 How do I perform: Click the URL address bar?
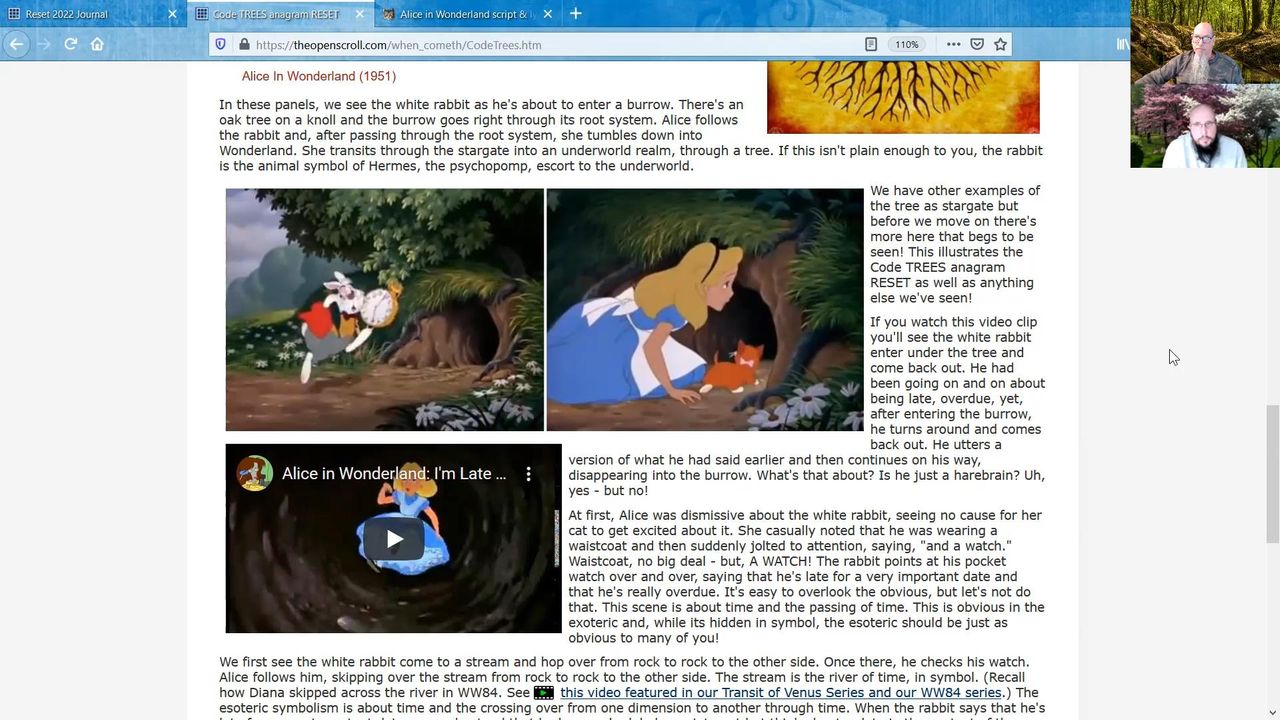tap(550, 45)
